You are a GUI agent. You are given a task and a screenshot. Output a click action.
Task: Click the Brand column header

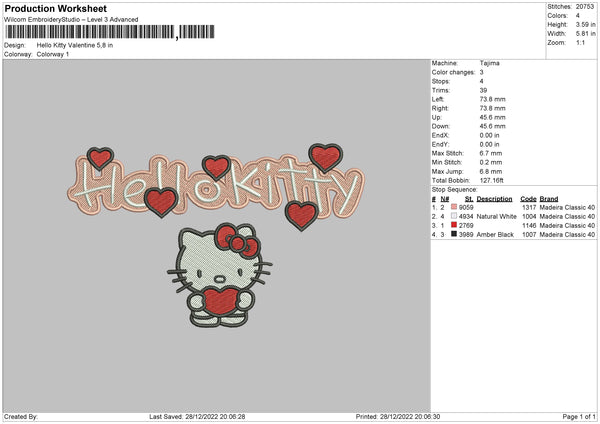pyautogui.click(x=549, y=199)
